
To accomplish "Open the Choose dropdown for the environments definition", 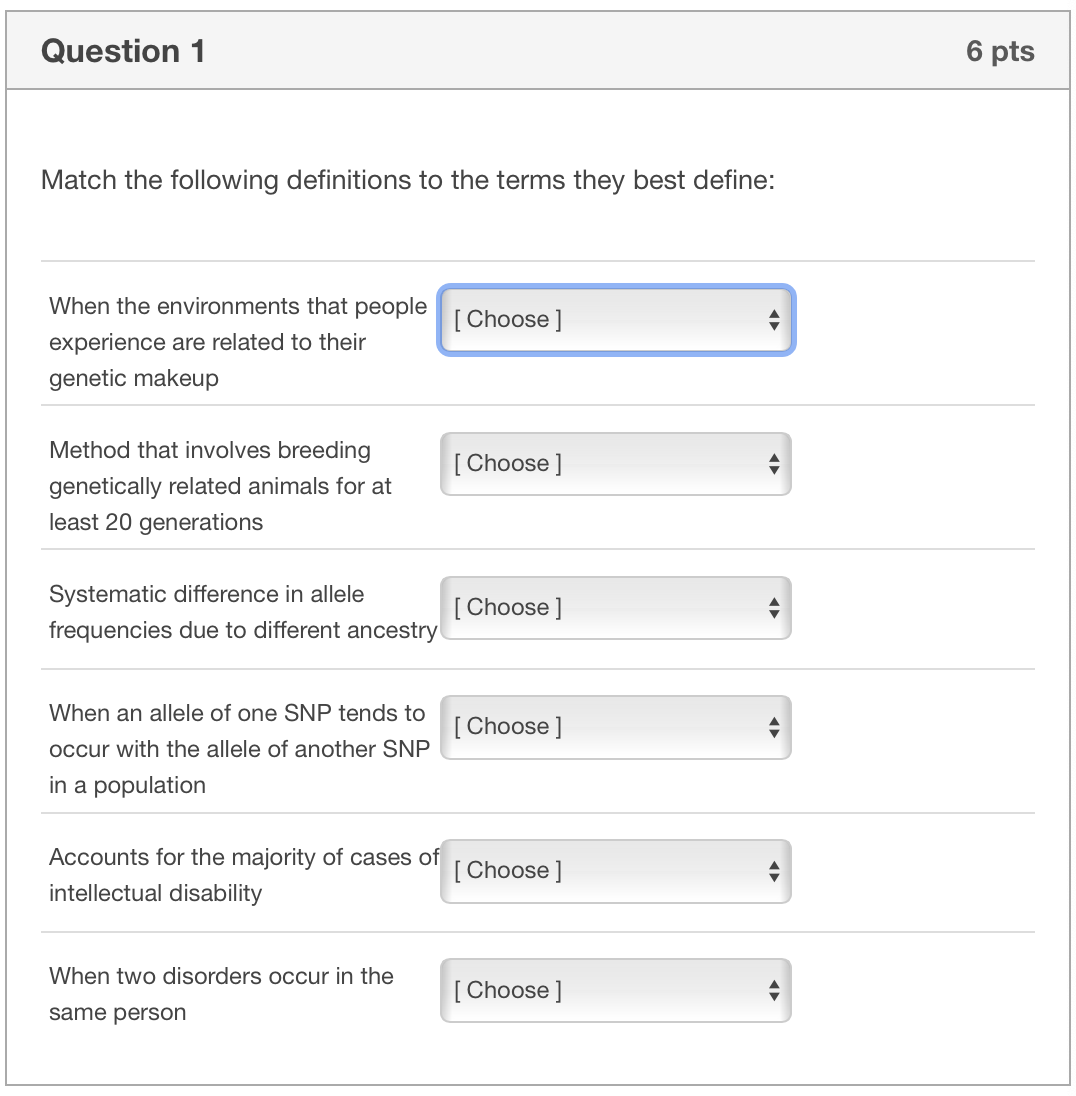I will coord(616,320).
